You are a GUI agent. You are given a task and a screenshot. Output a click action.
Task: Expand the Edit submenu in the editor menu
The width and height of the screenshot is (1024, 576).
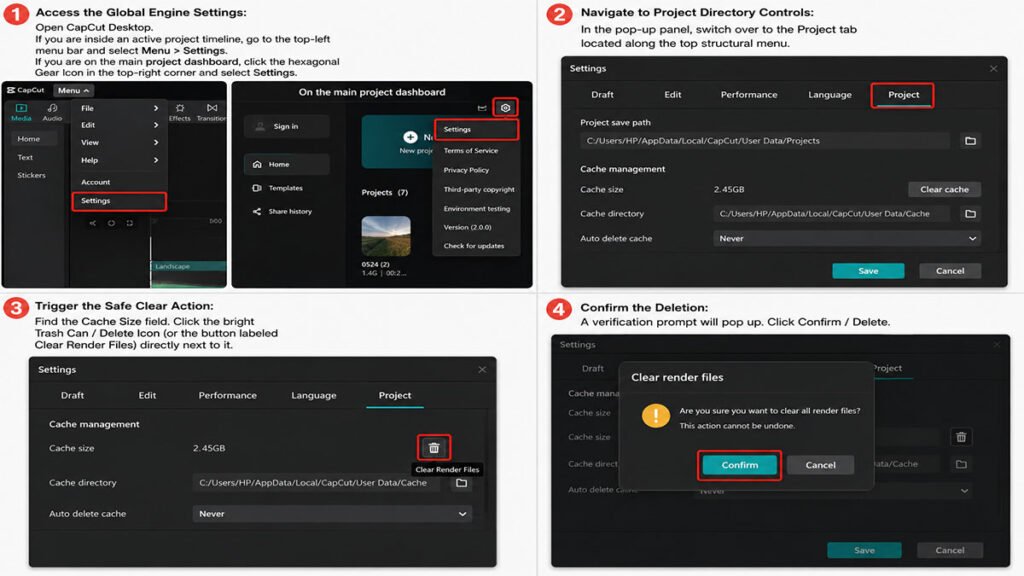coord(119,125)
